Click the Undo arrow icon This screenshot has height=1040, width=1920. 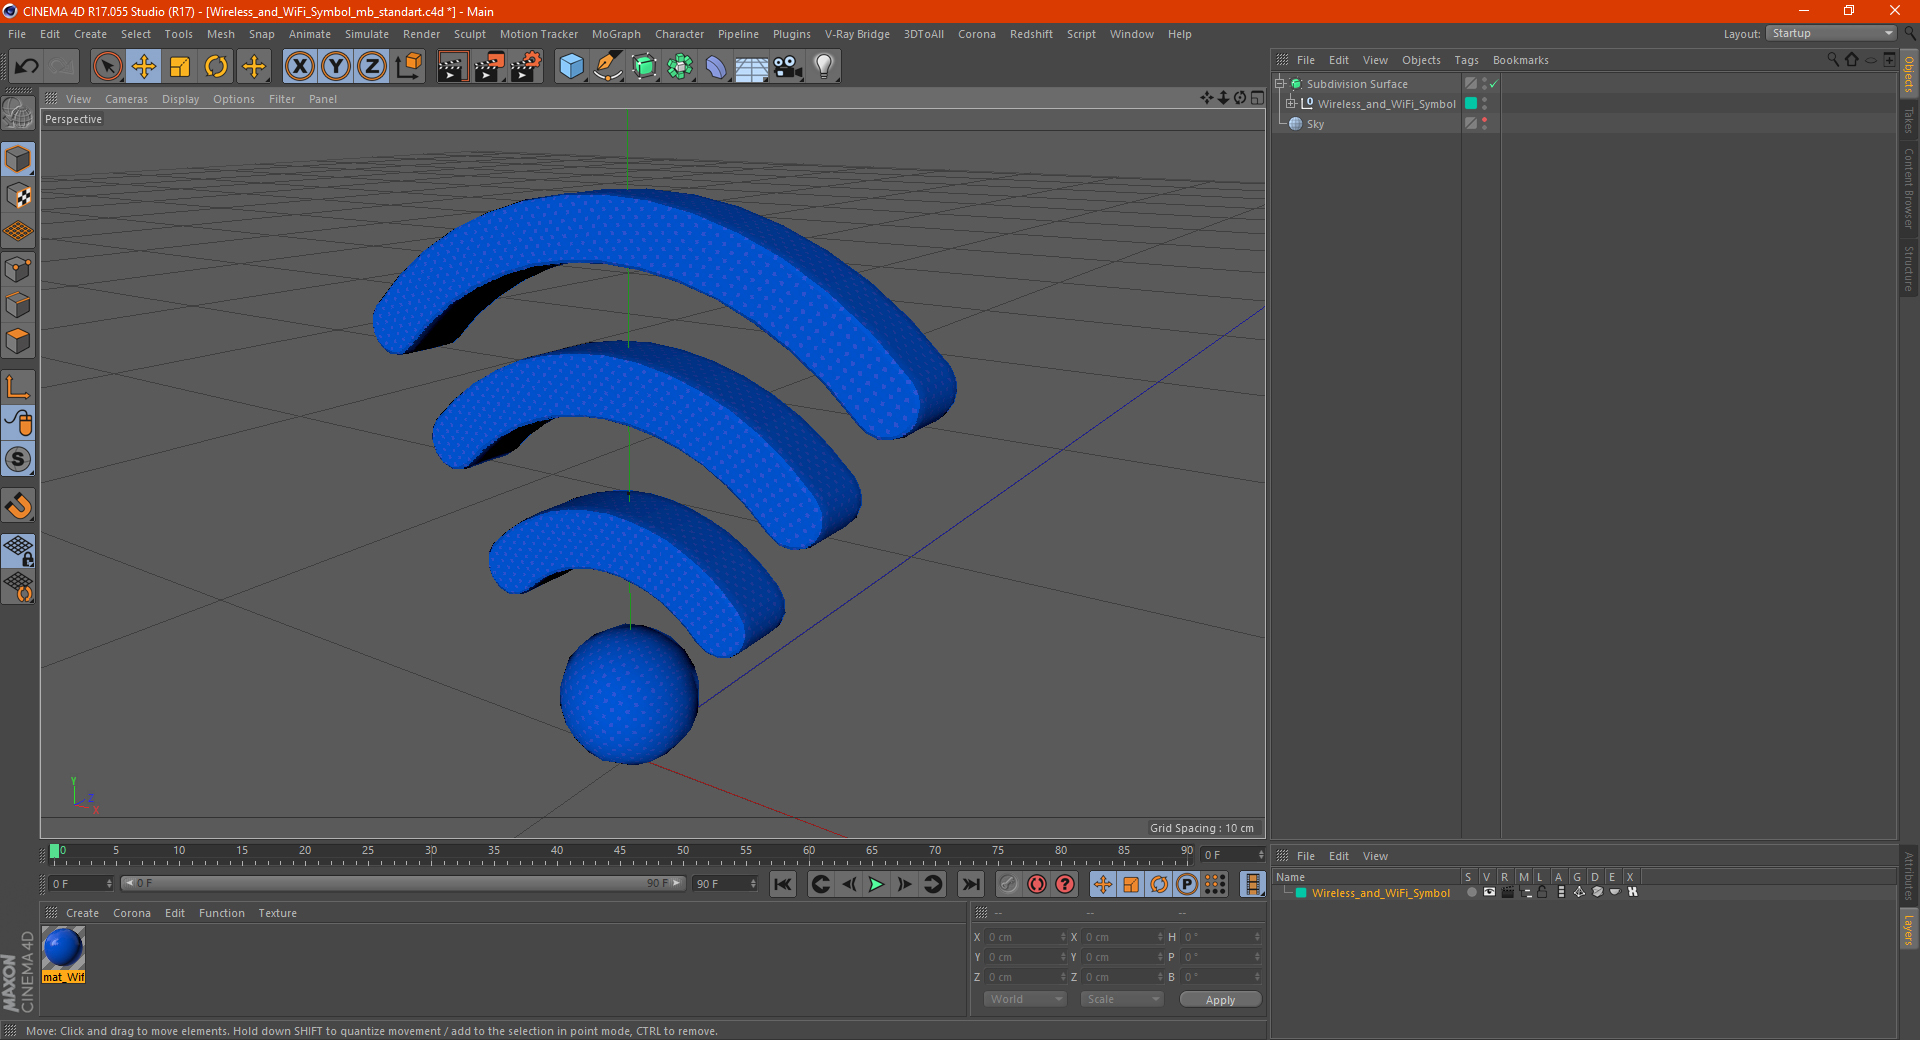tap(26, 66)
